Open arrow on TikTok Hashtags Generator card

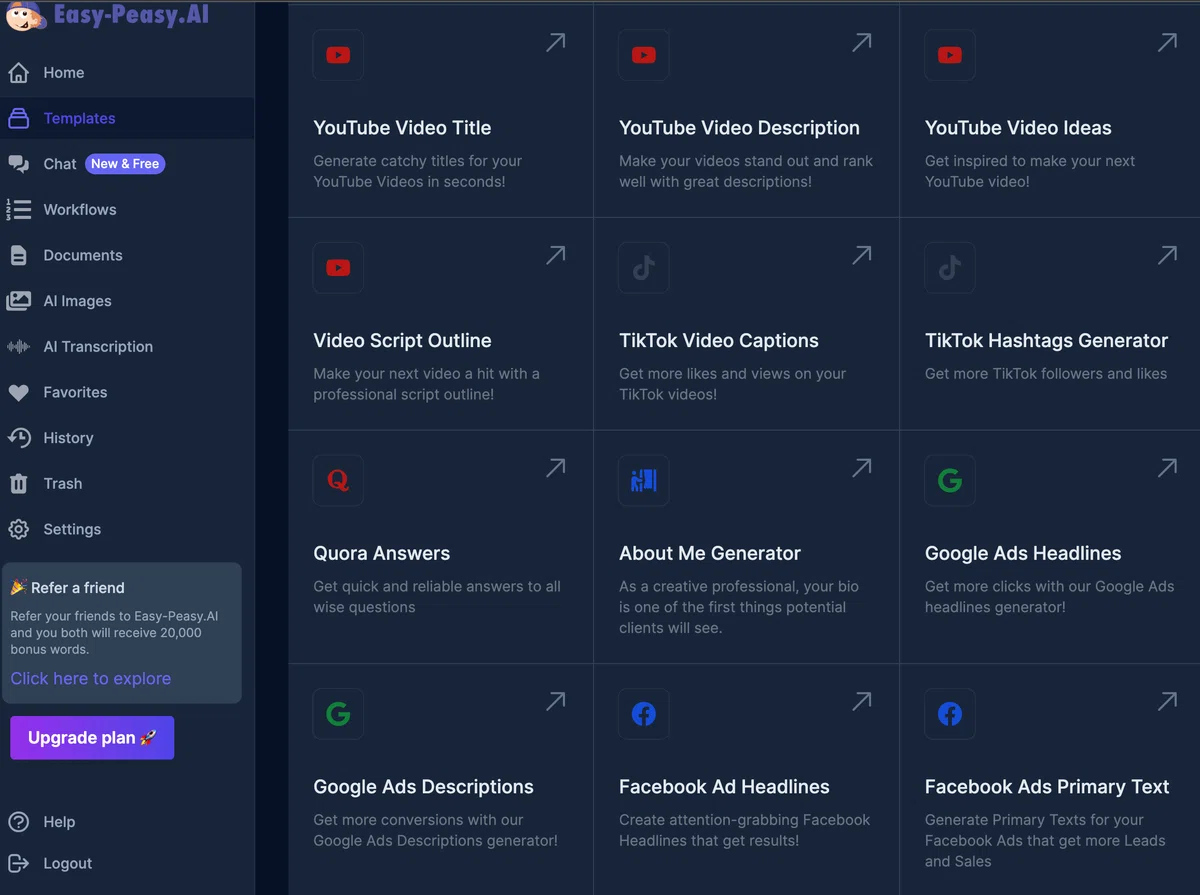pos(1167,255)
